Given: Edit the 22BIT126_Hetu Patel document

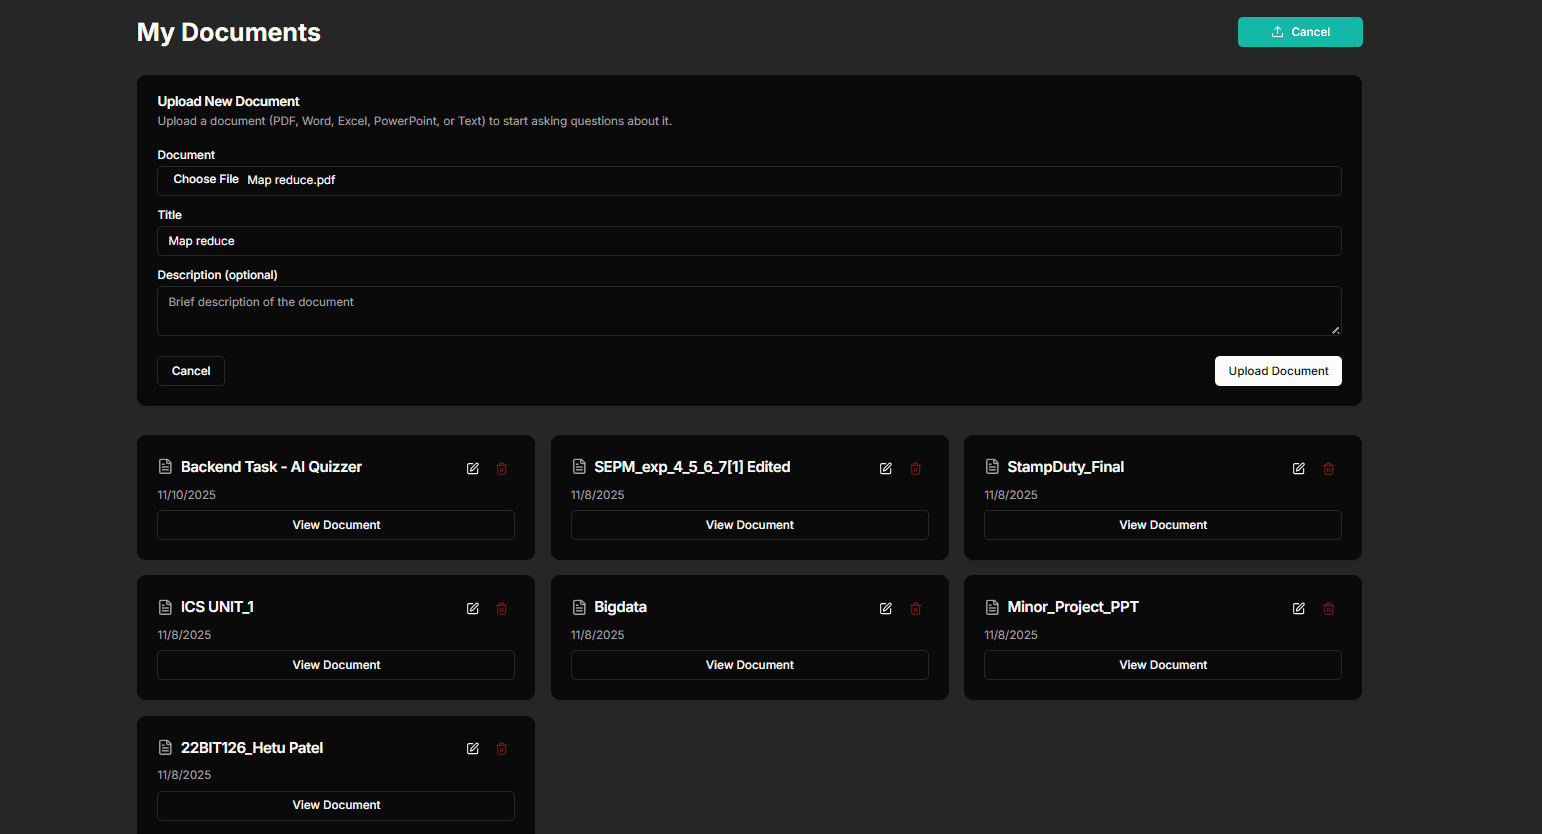Looking at the screenshot, I should tap(473, 748).
